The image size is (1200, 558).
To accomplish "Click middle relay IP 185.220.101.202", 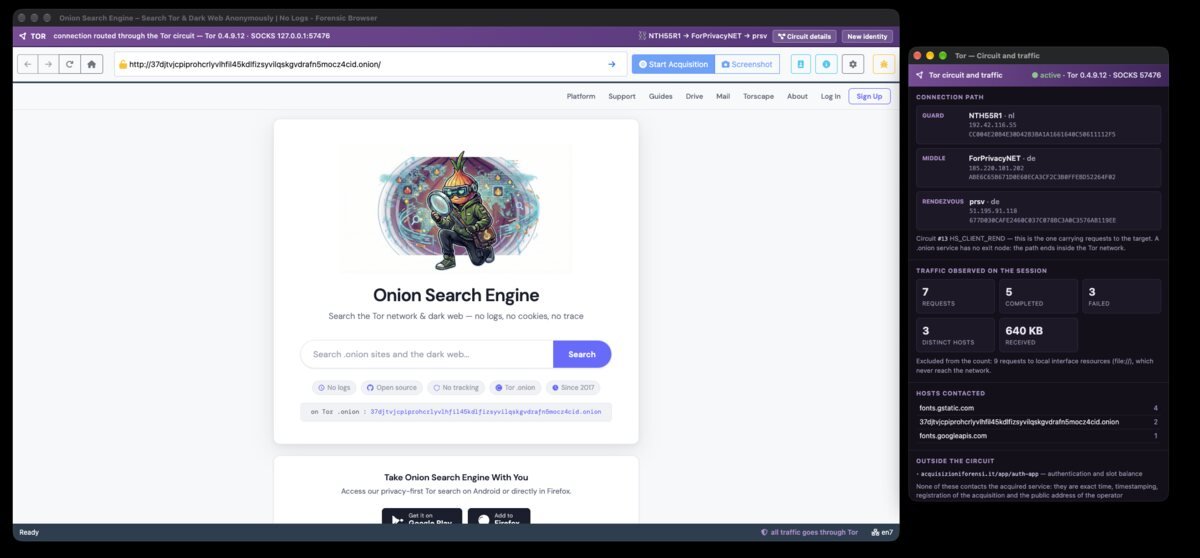I will coord(996,168).
